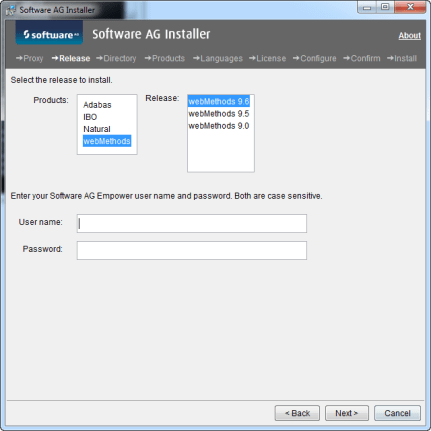The width and height of the screenshot is (431, 431).
Task: Close the Software AG Installer window
Action: [410, 7]
